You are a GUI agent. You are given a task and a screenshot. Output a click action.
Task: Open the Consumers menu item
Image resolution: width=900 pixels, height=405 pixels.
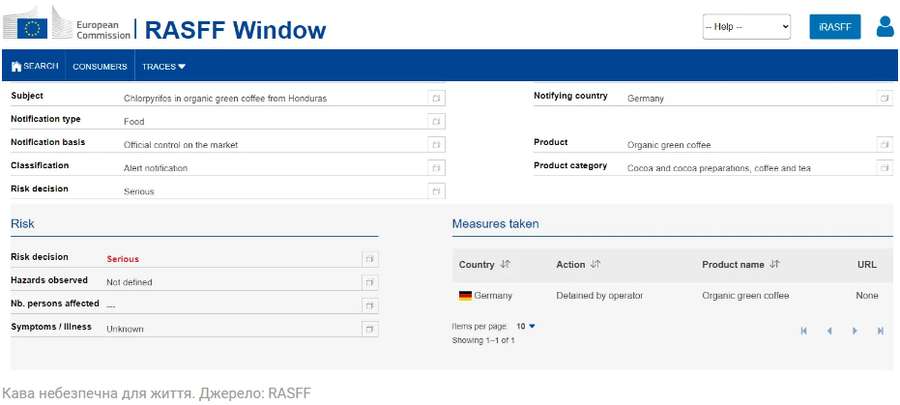coord(100,67)
